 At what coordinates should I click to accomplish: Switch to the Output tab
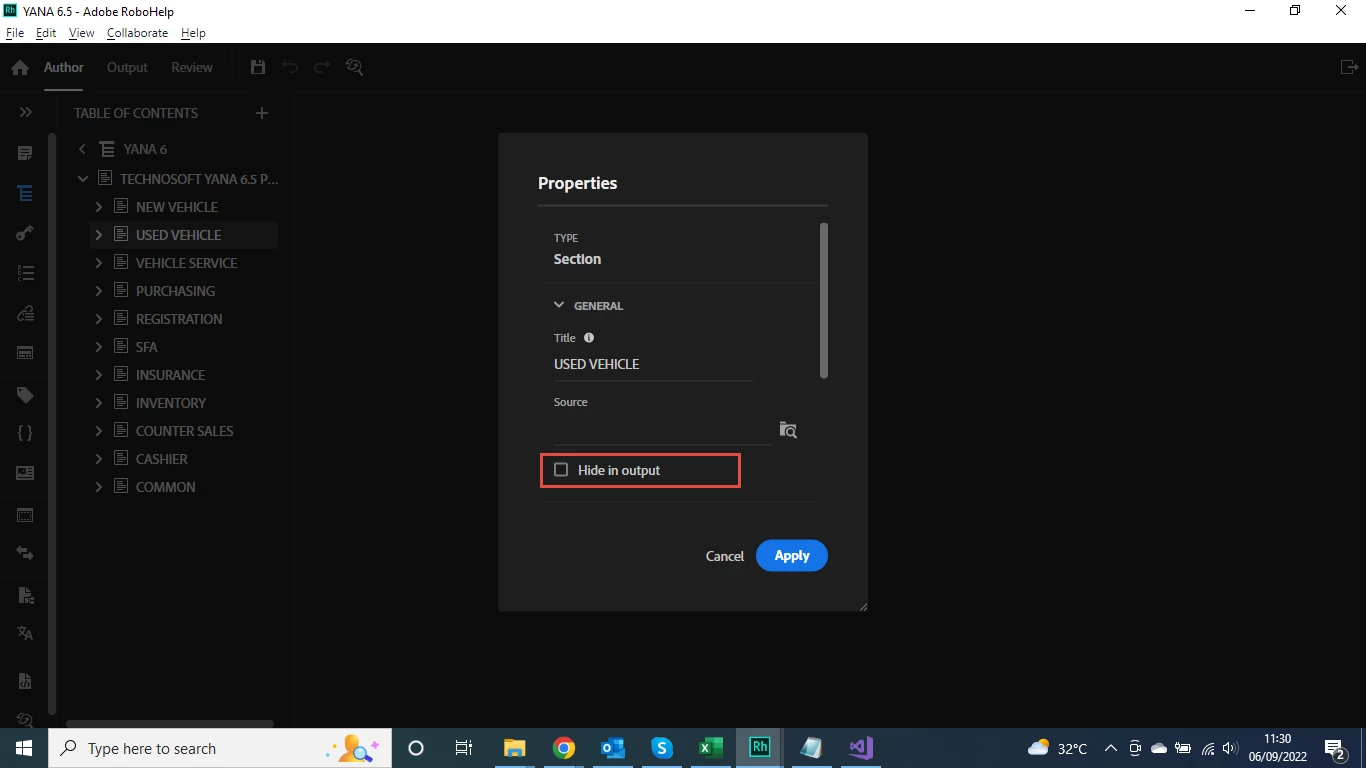click(127, 67)
